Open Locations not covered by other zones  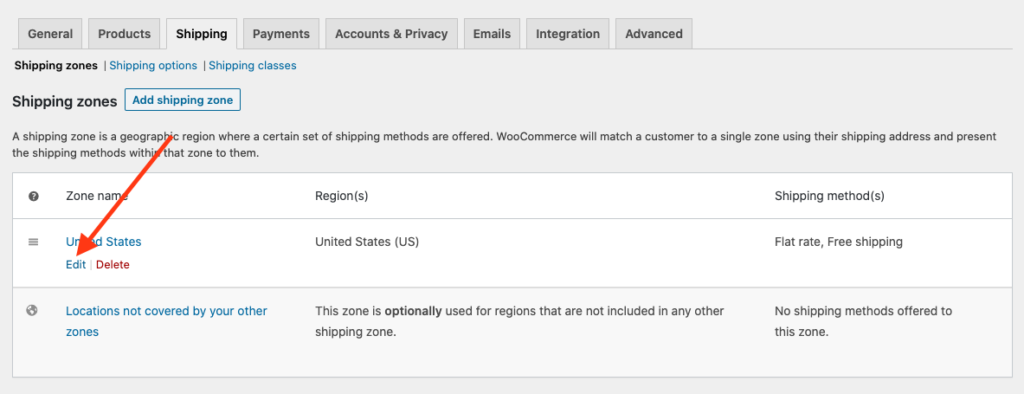click(167, 321)
